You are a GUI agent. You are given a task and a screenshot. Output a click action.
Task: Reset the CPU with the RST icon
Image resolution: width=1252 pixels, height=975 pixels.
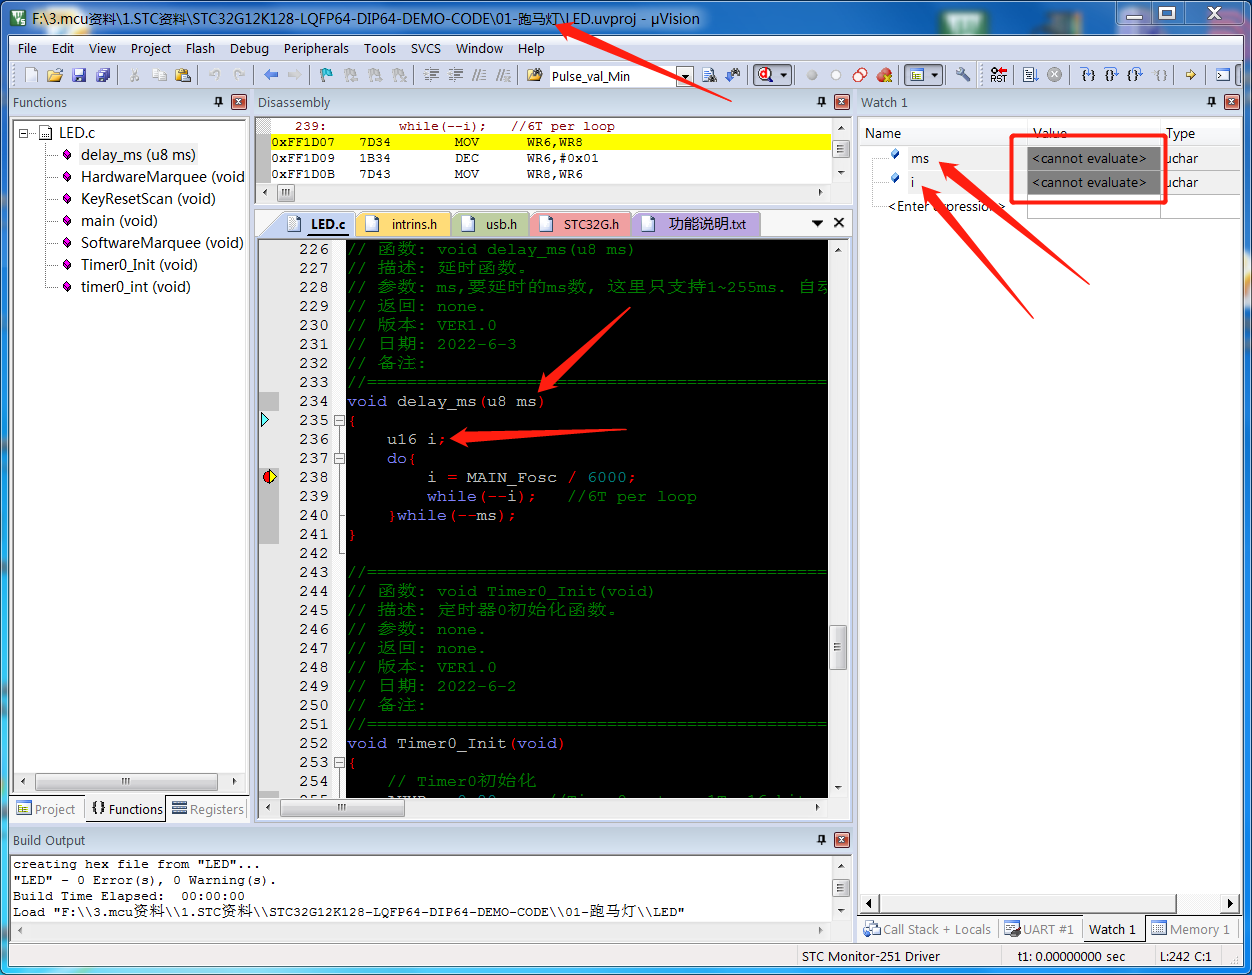tap(999, 75)
